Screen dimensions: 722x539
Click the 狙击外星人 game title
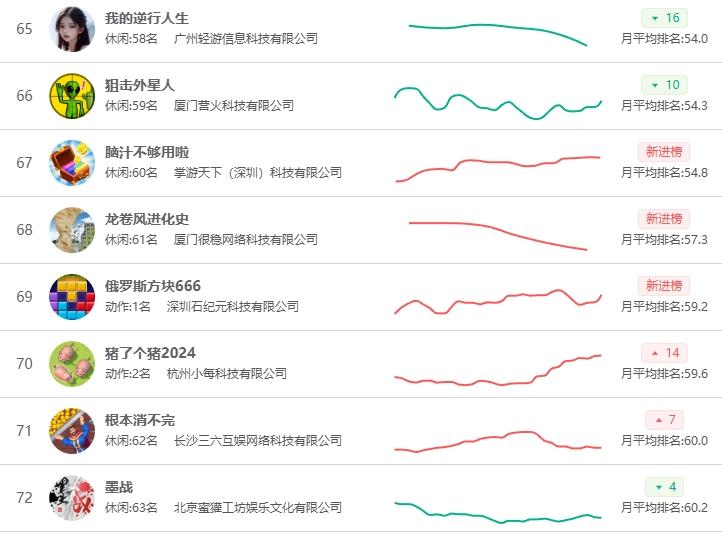click(139, 85)
